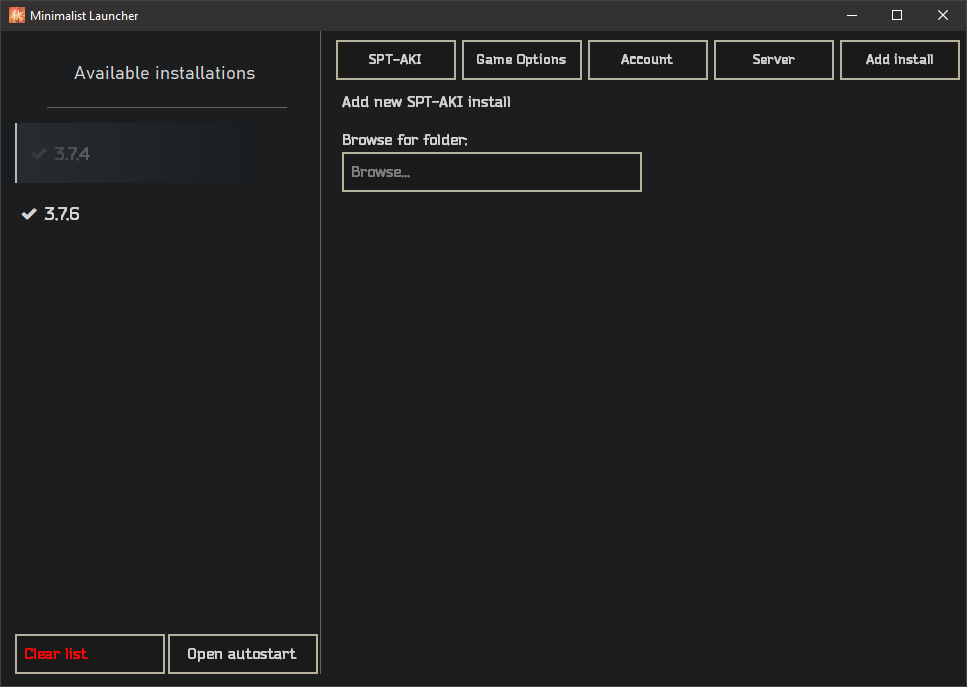Close the Minimalist Launcher window
This screenshot has height=687, width=967.
(942, 15)
